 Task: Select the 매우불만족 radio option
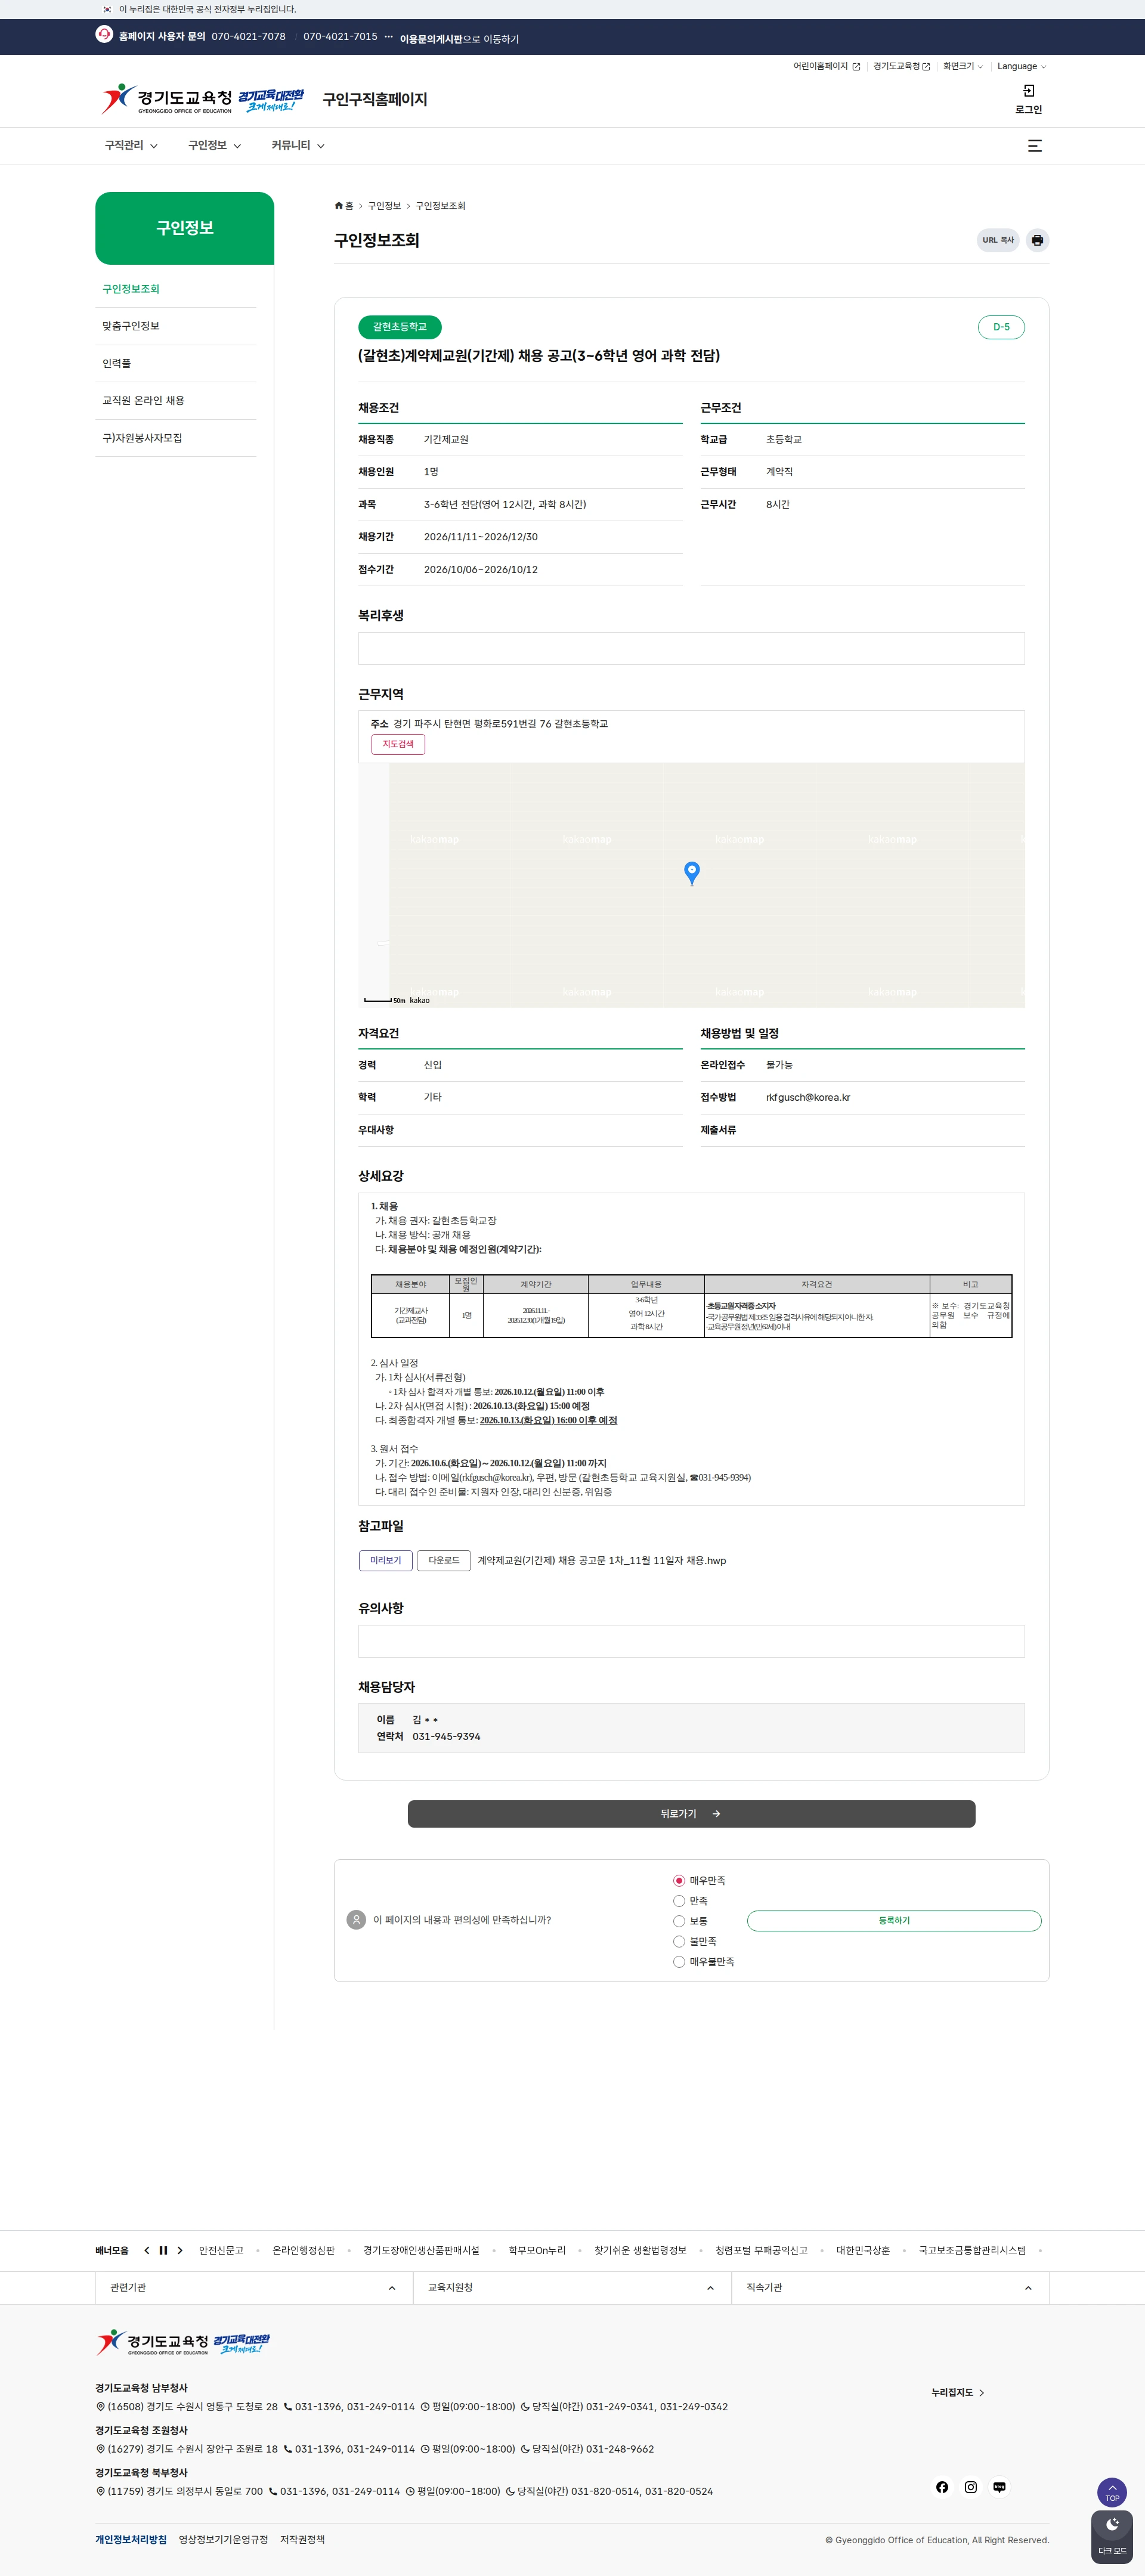679,1962
